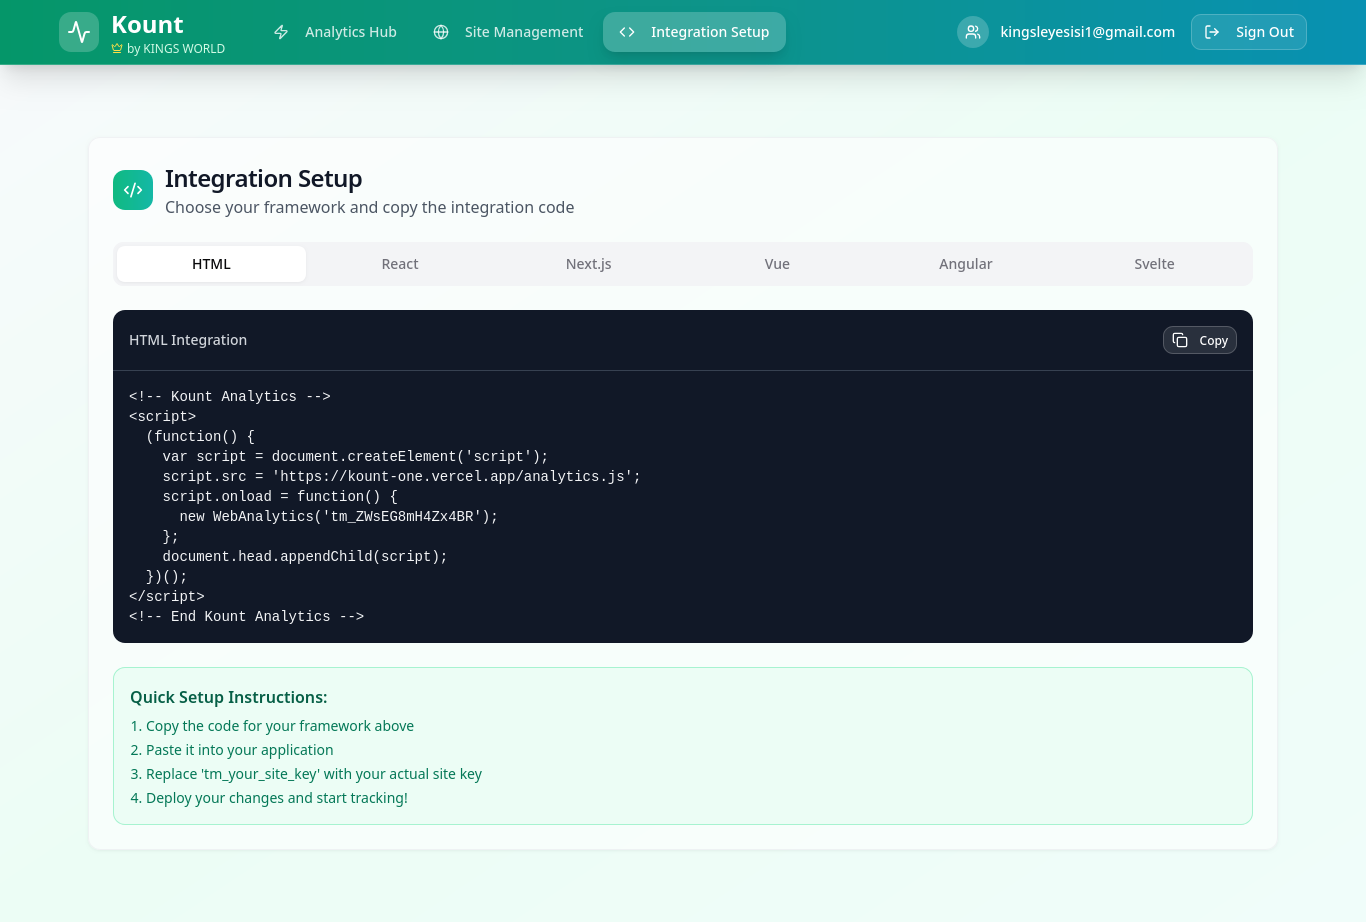Switch to the Svelte tab
This screenshot has height=922, width=1366.
tap(1154, 264)
